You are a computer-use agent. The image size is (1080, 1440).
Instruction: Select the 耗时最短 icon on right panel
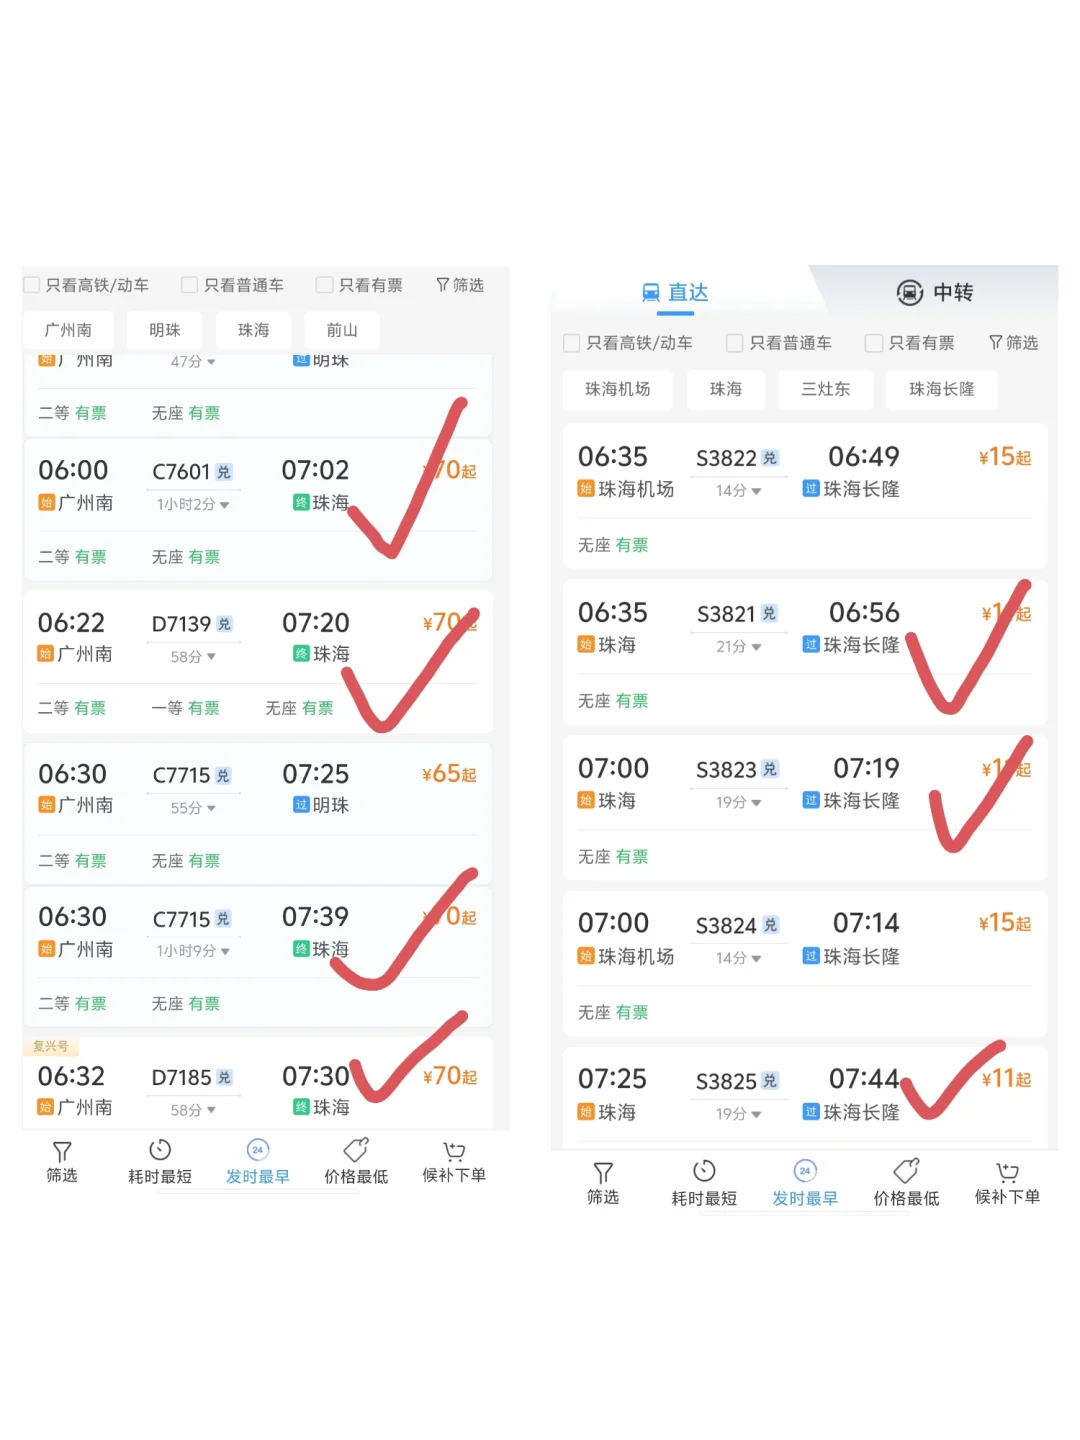pos(704,1182)
